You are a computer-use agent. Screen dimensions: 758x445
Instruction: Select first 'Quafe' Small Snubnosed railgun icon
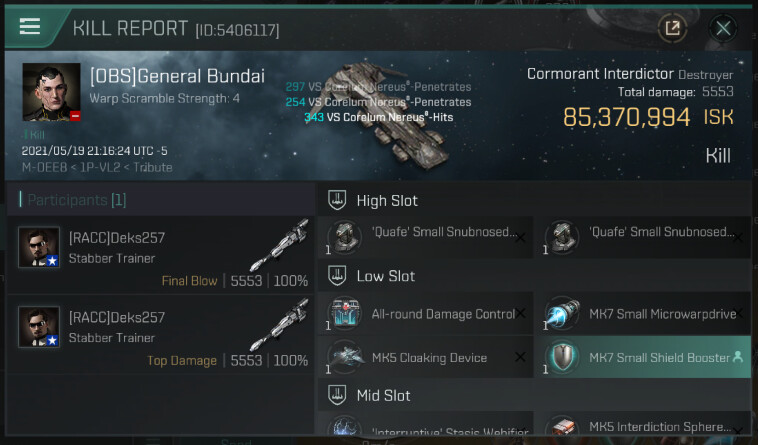(345, 237)
